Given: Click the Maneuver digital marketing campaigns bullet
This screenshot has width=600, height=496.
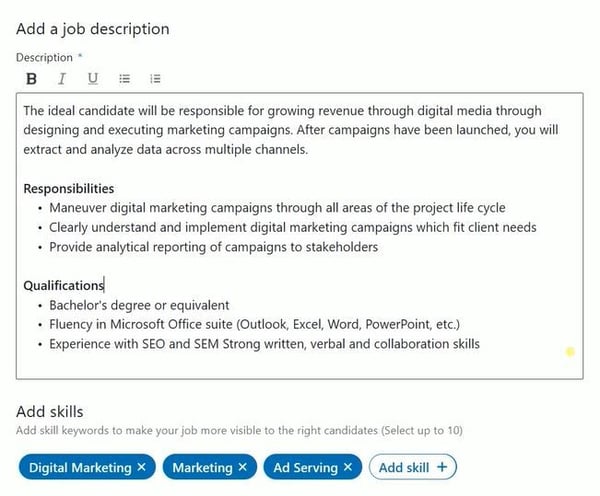Looking at the screenshot, I should [x=277, y=208].
